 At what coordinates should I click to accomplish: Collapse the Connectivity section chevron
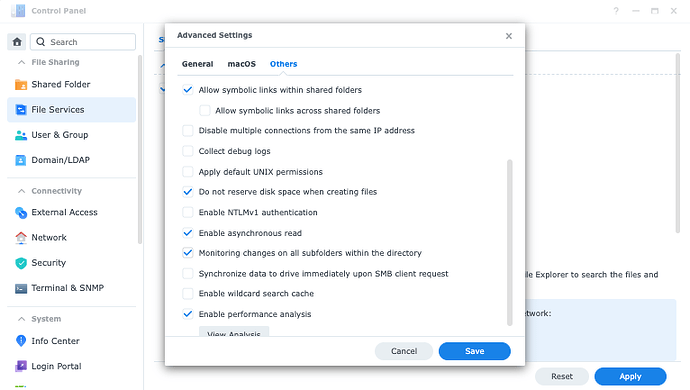tap(21, 191)
